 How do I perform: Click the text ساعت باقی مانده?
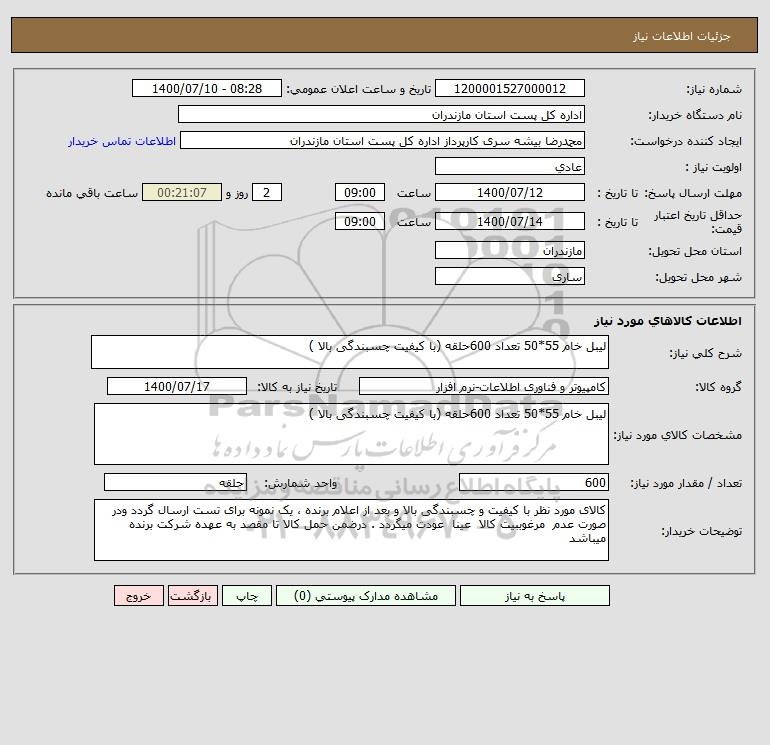click(x=92, y=193)
